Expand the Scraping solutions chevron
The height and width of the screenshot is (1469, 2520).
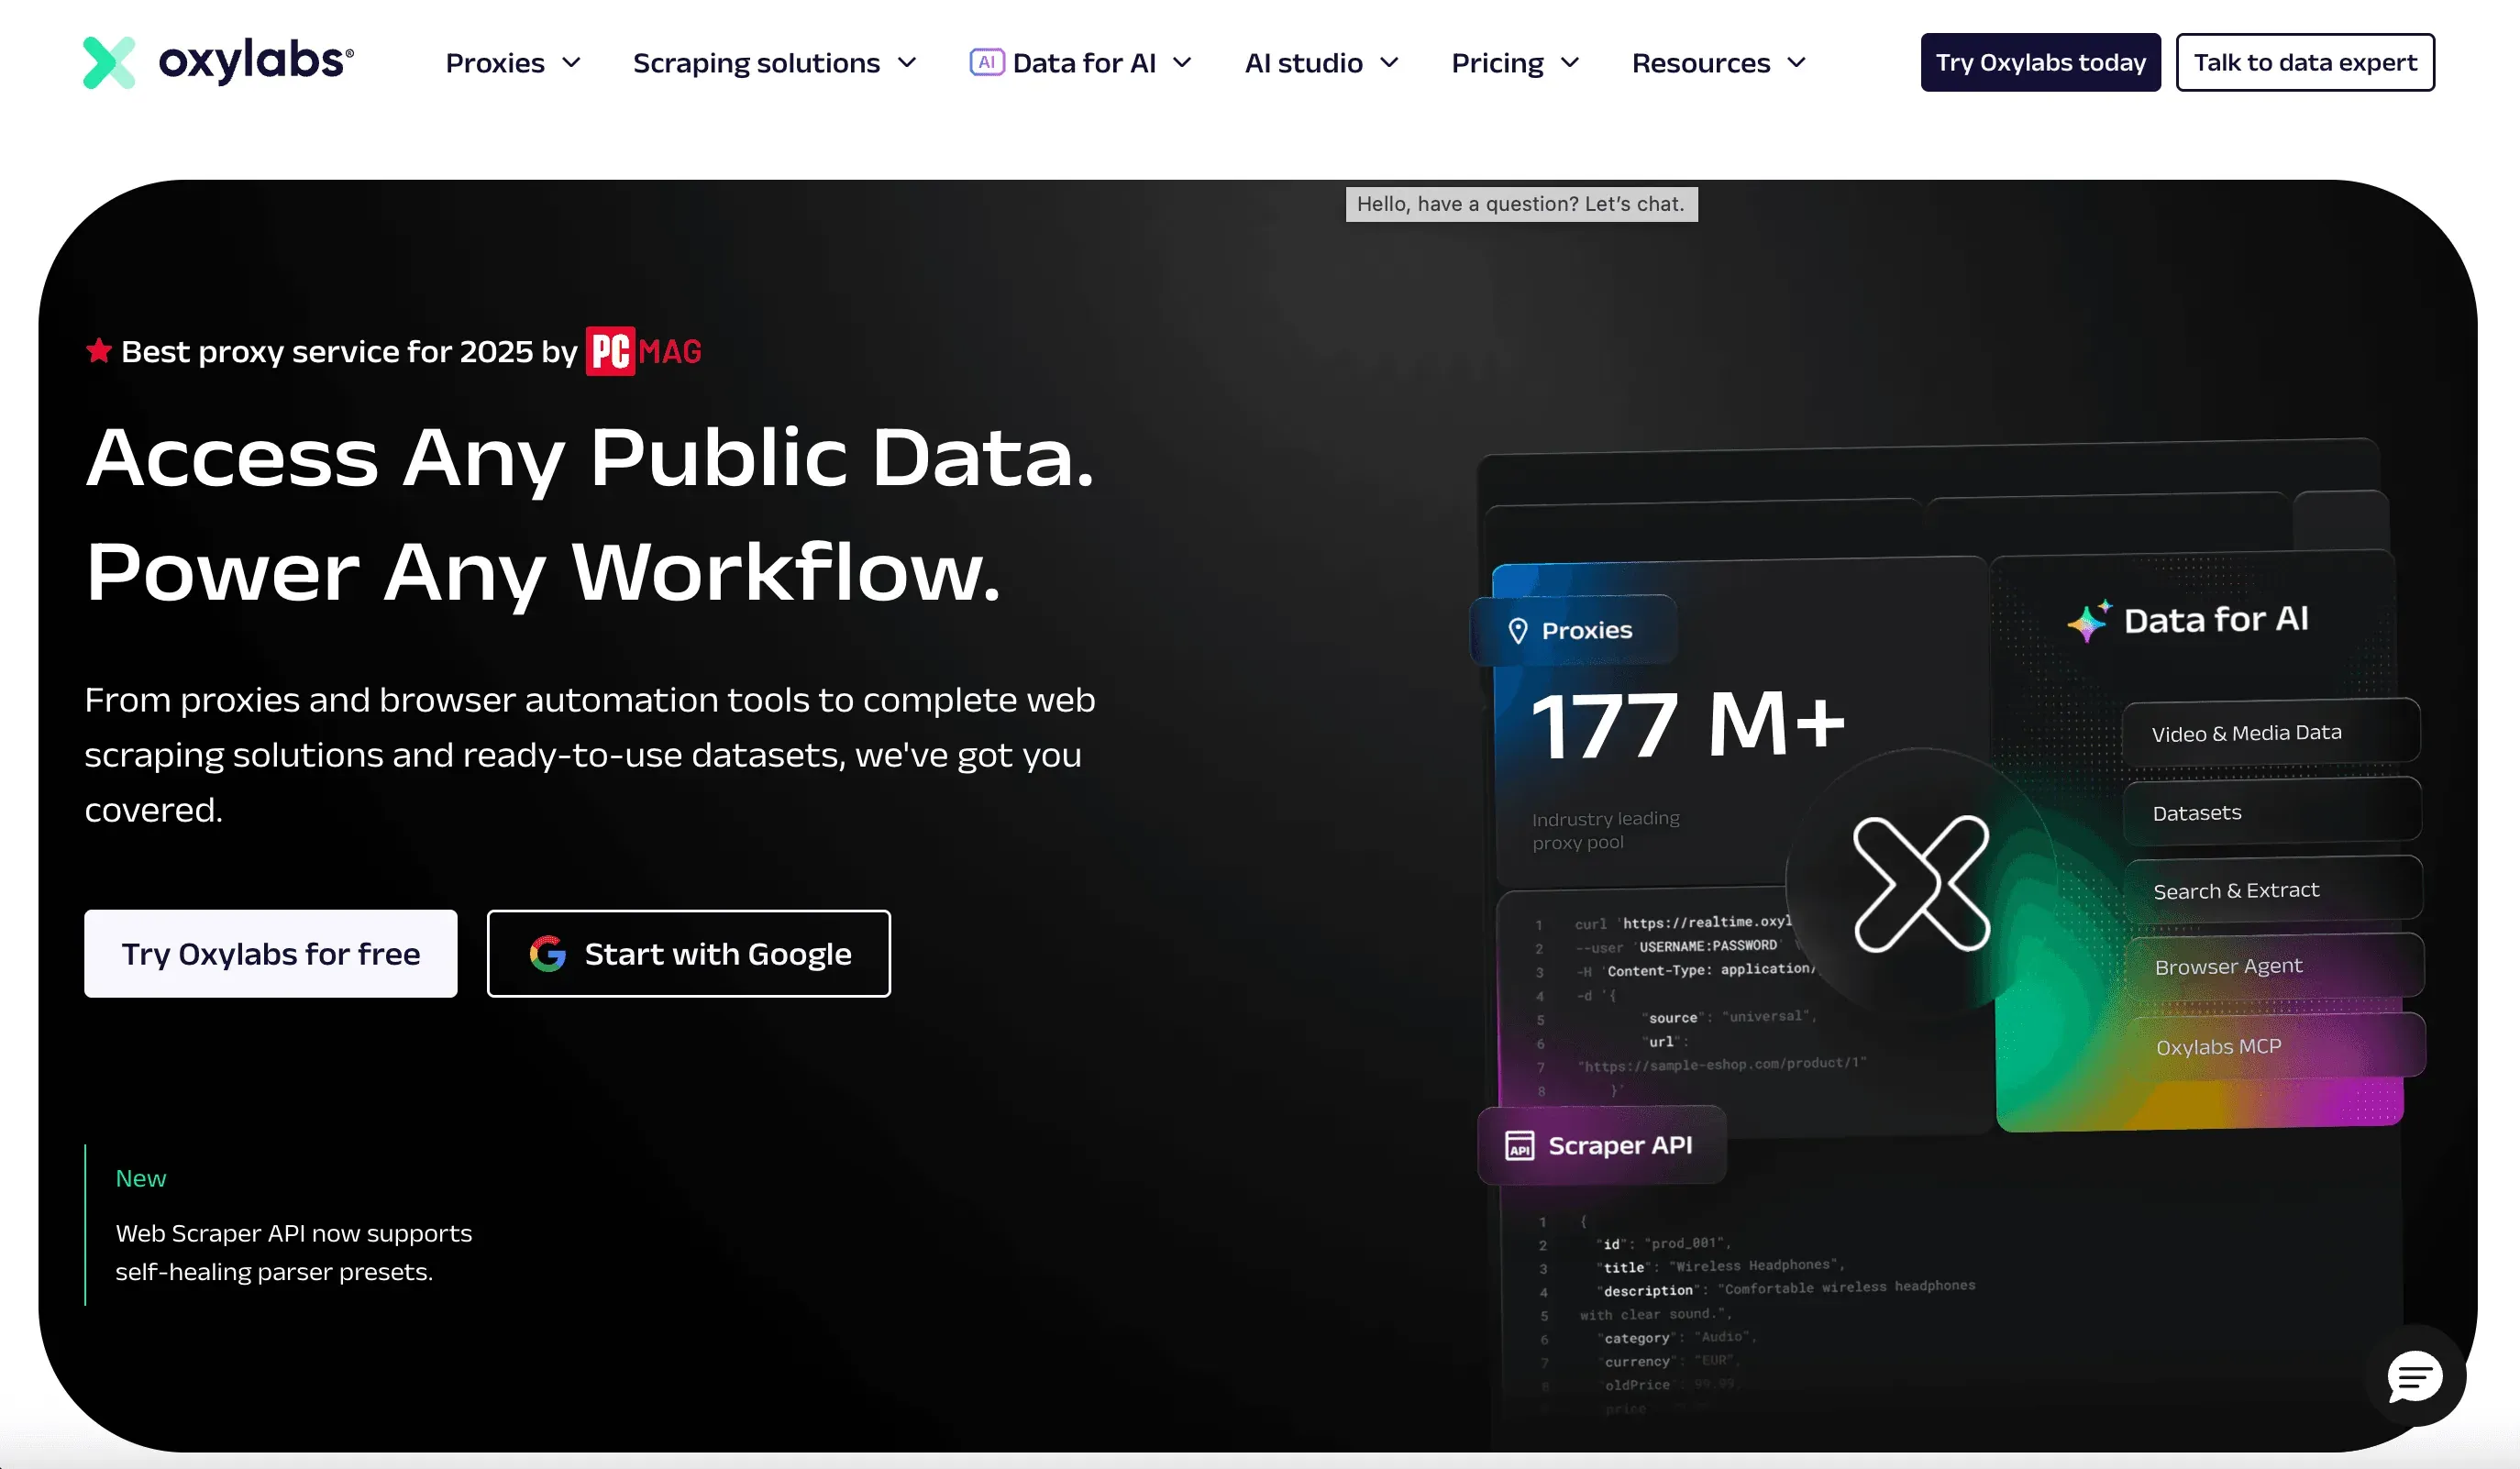(907, 63)
